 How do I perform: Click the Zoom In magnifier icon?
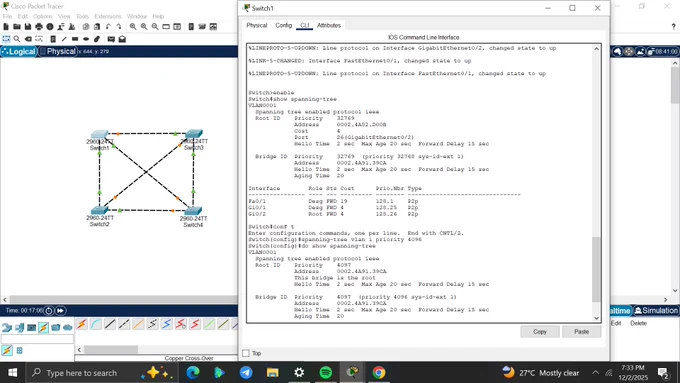(133, 27)
